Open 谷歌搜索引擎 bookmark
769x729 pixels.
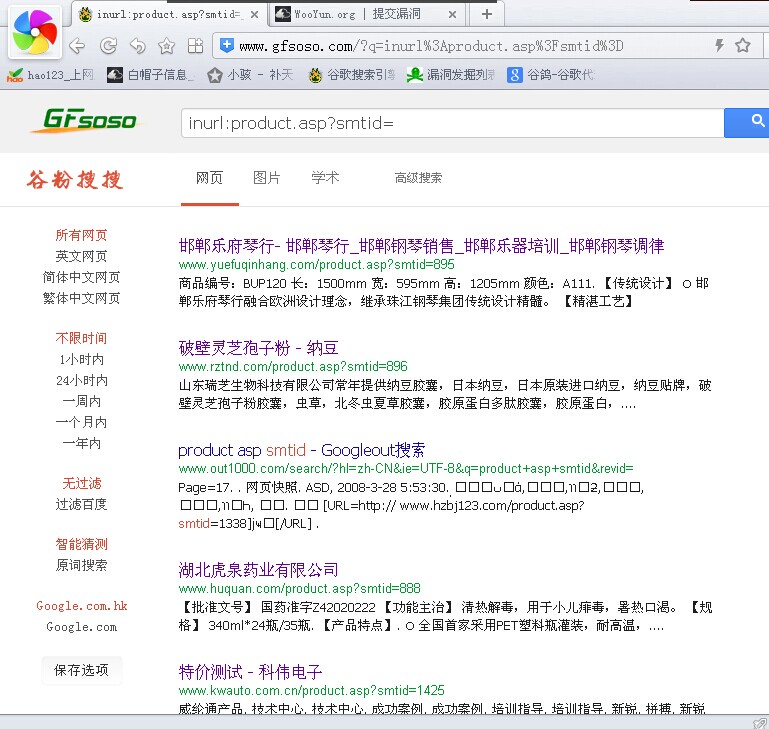352,75
